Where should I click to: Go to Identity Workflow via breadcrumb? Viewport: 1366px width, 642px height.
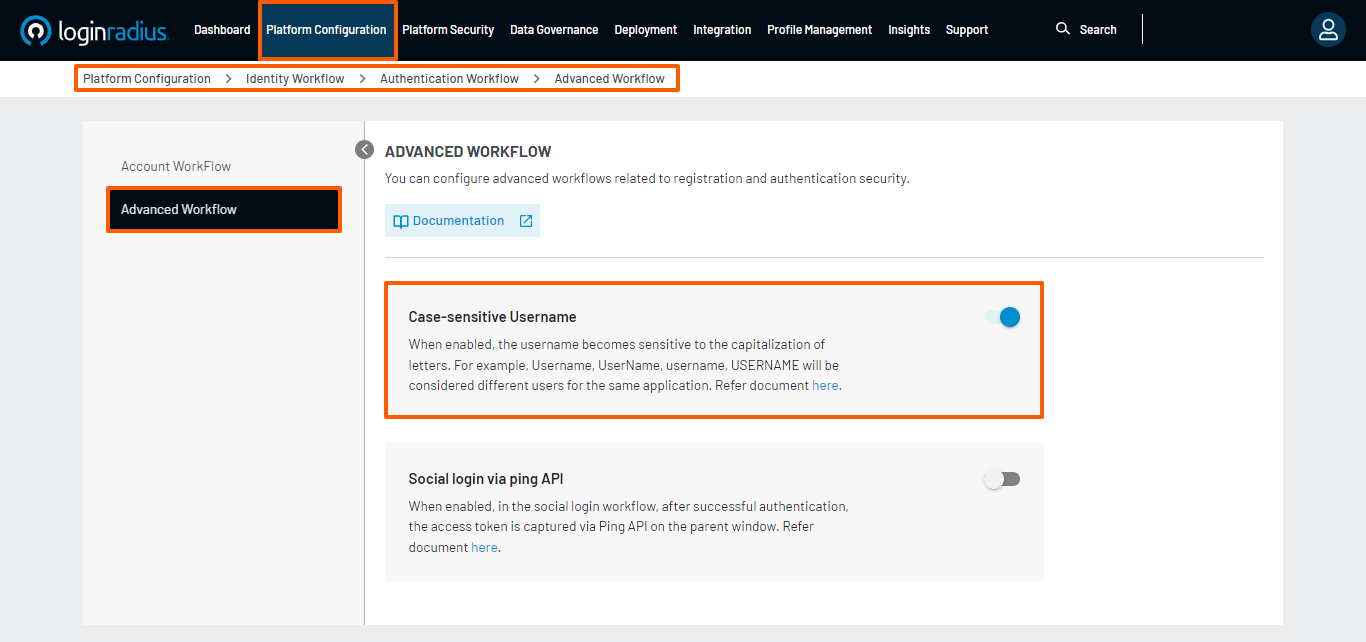(x=295, y=78)
